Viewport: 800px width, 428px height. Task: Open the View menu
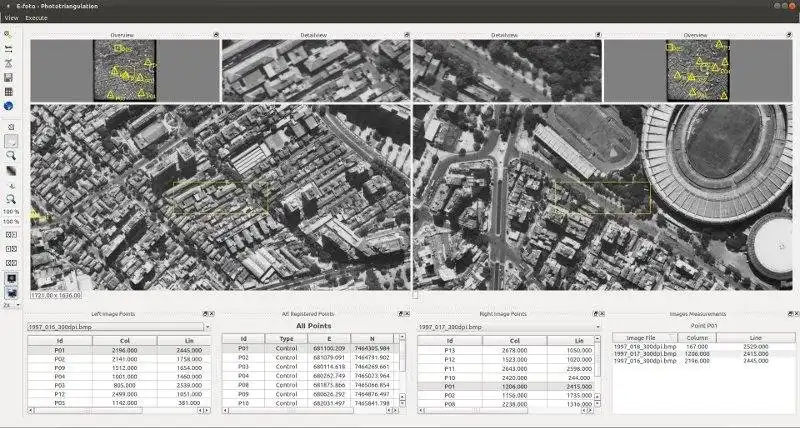click(11, 18)
